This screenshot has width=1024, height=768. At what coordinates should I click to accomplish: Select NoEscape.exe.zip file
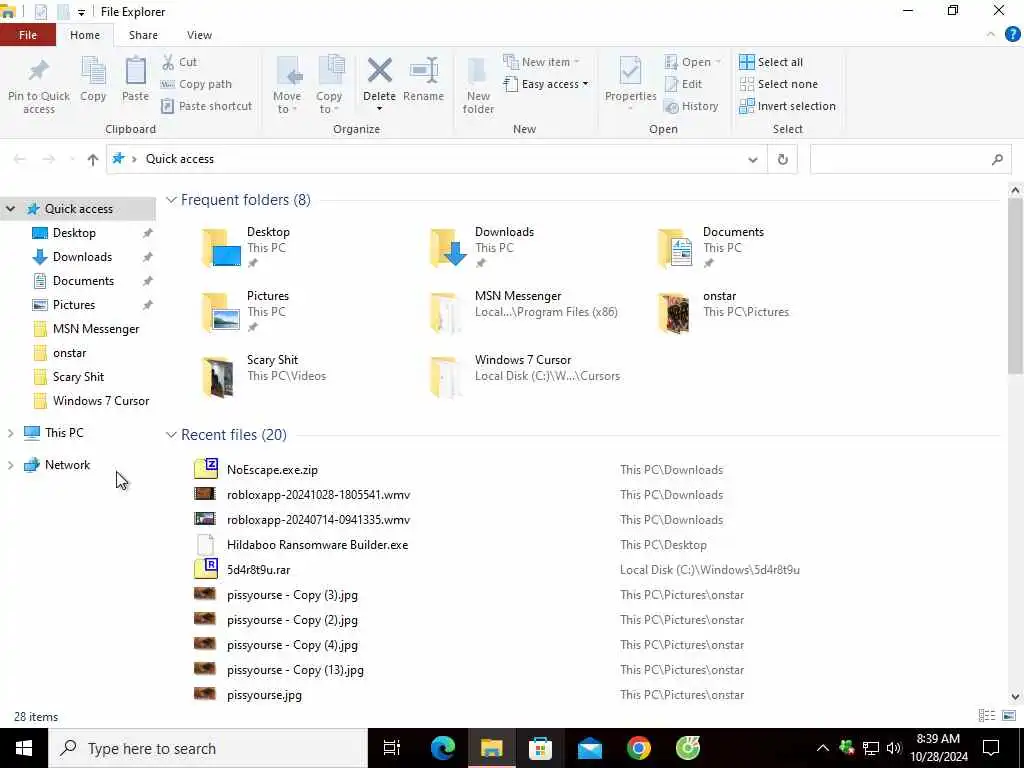(x=272, y=470)
